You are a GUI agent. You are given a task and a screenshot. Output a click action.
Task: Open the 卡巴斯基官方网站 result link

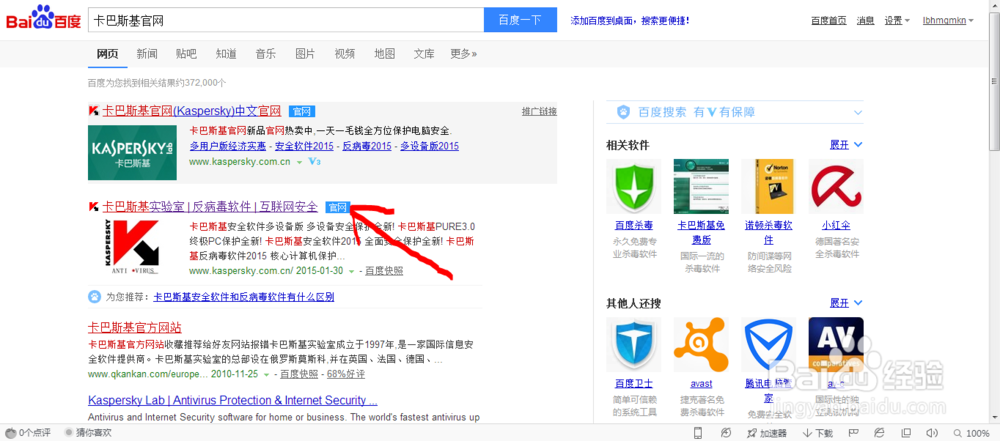pyautogui.click(x=135, y=328)
